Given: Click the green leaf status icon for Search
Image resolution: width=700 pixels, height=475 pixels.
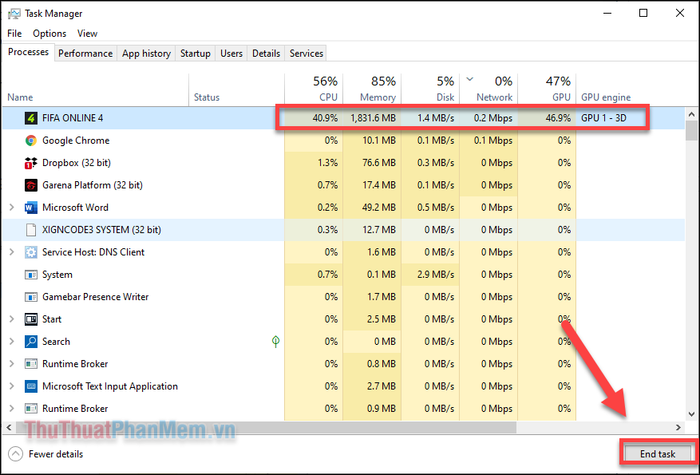Looking at the screenshot, I should (275, 342).
